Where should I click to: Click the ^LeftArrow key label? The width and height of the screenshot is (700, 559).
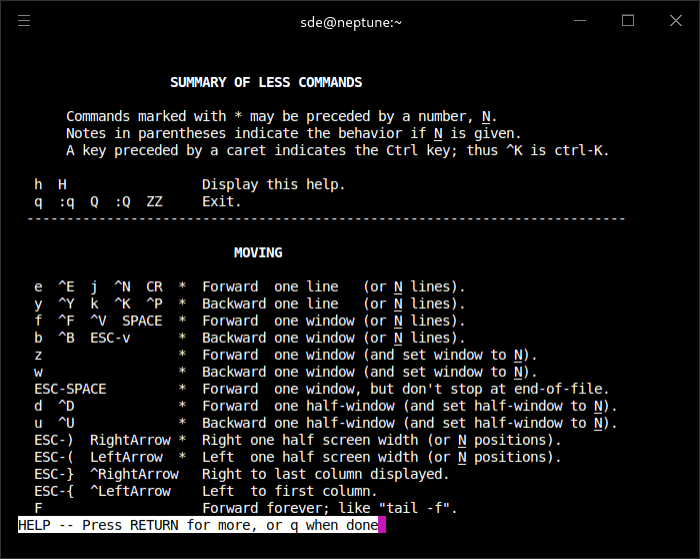[x=130, y=491]
